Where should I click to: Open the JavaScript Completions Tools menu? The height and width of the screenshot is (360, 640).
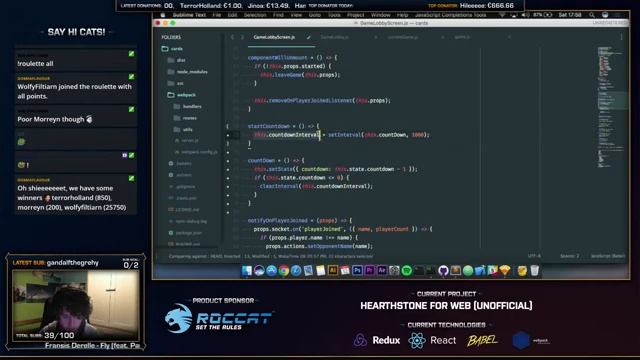click(451, 15)
